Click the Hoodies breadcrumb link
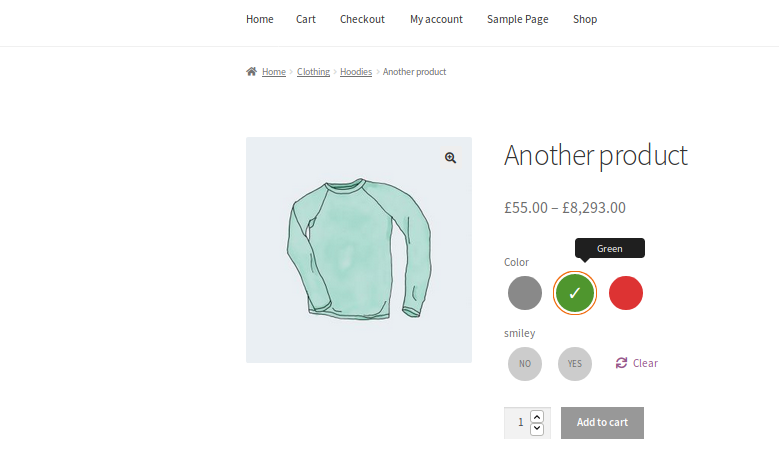The height and width of the screenshot is (456, 779). [356, 72]
